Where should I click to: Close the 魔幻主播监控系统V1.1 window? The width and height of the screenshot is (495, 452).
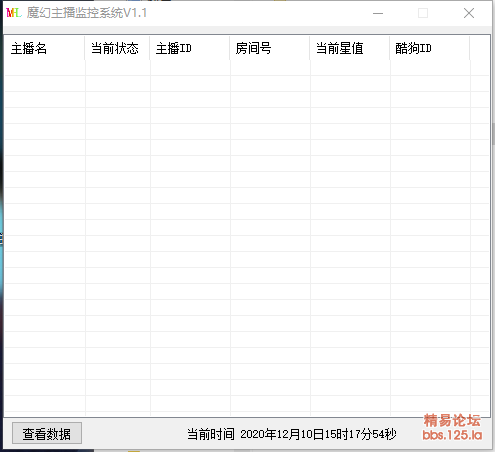click(469, 13)
